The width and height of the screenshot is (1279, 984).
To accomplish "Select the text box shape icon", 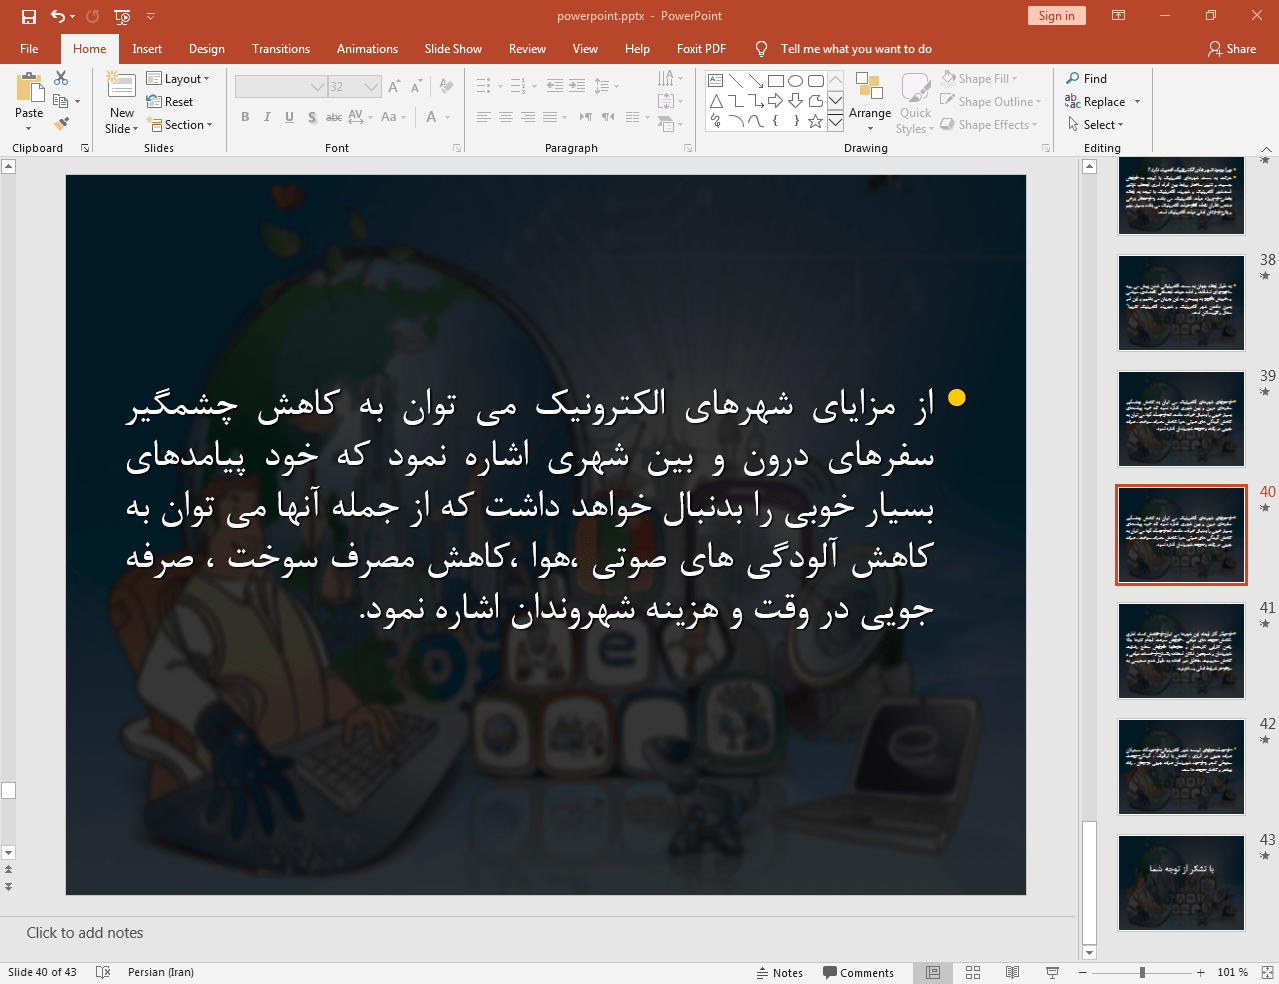I will [x=716, y=81].
